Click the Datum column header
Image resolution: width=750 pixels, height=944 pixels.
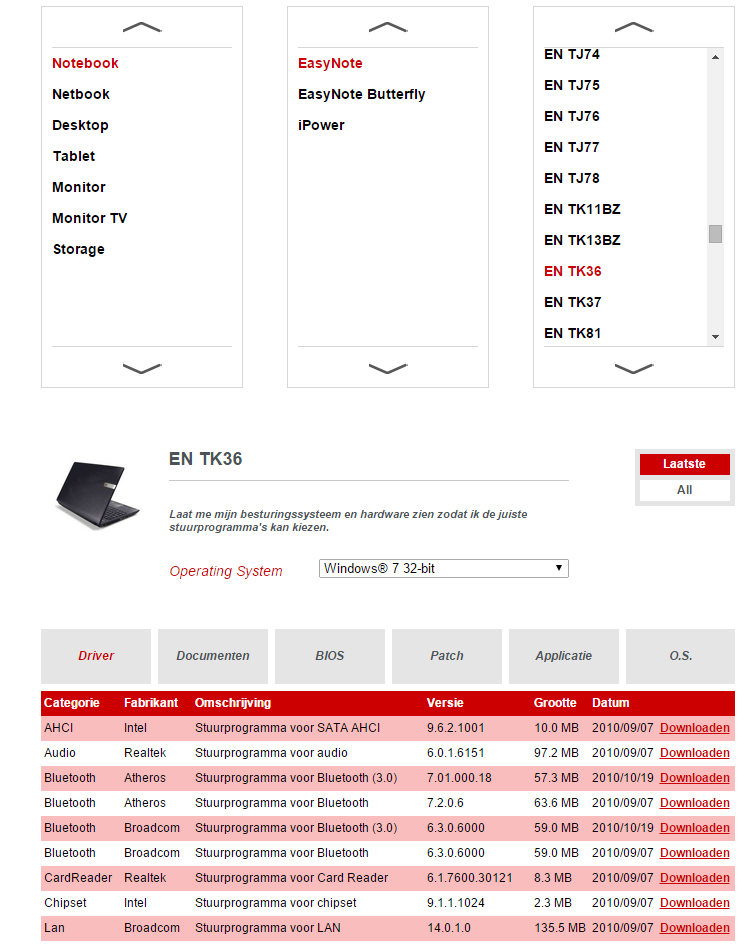click(610, 703)
